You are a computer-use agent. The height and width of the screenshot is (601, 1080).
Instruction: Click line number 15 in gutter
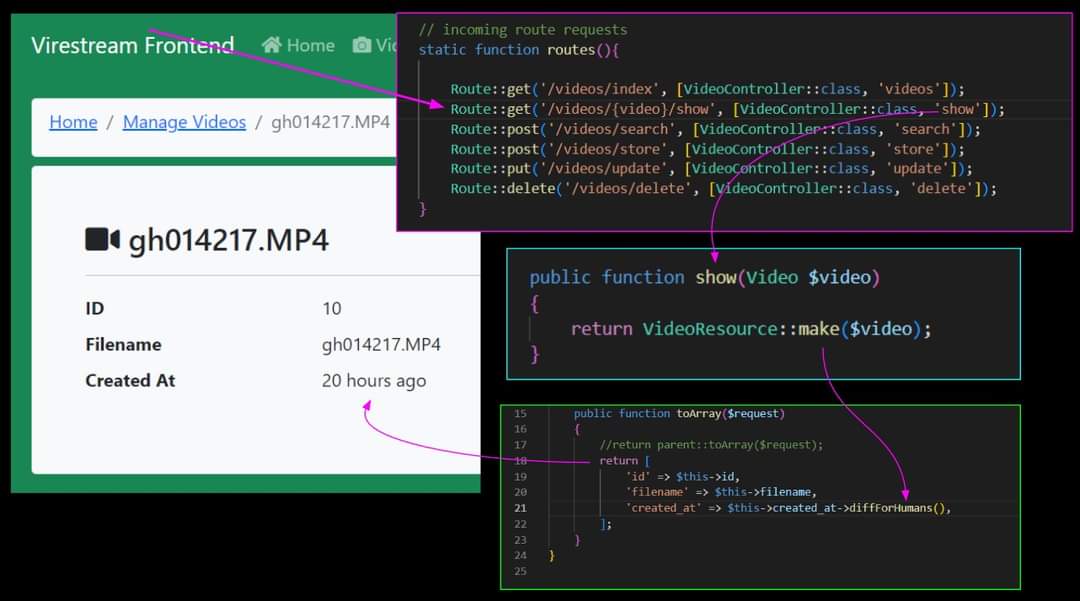(x=520, y=413)
